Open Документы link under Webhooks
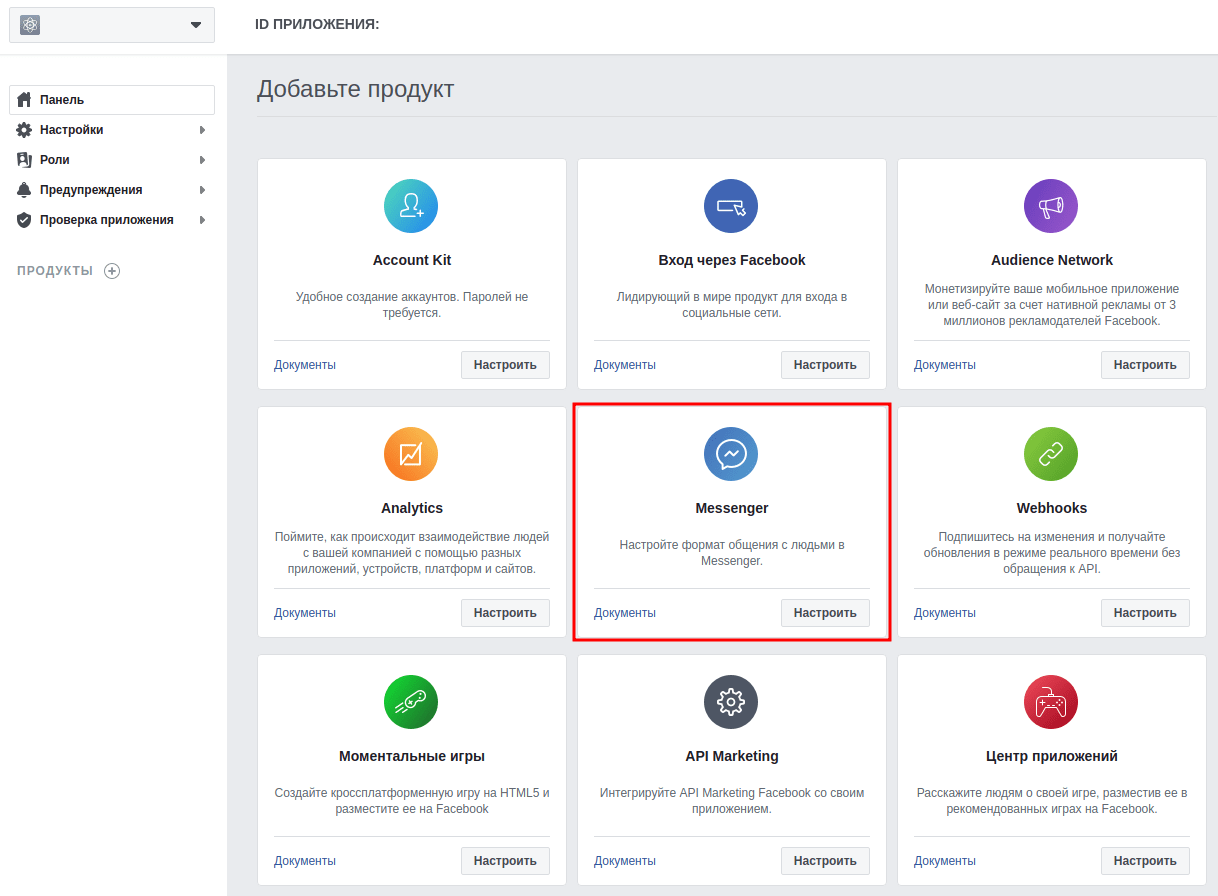The width and height of the screenshot is (1218, 896). click(x=944, y=612)
